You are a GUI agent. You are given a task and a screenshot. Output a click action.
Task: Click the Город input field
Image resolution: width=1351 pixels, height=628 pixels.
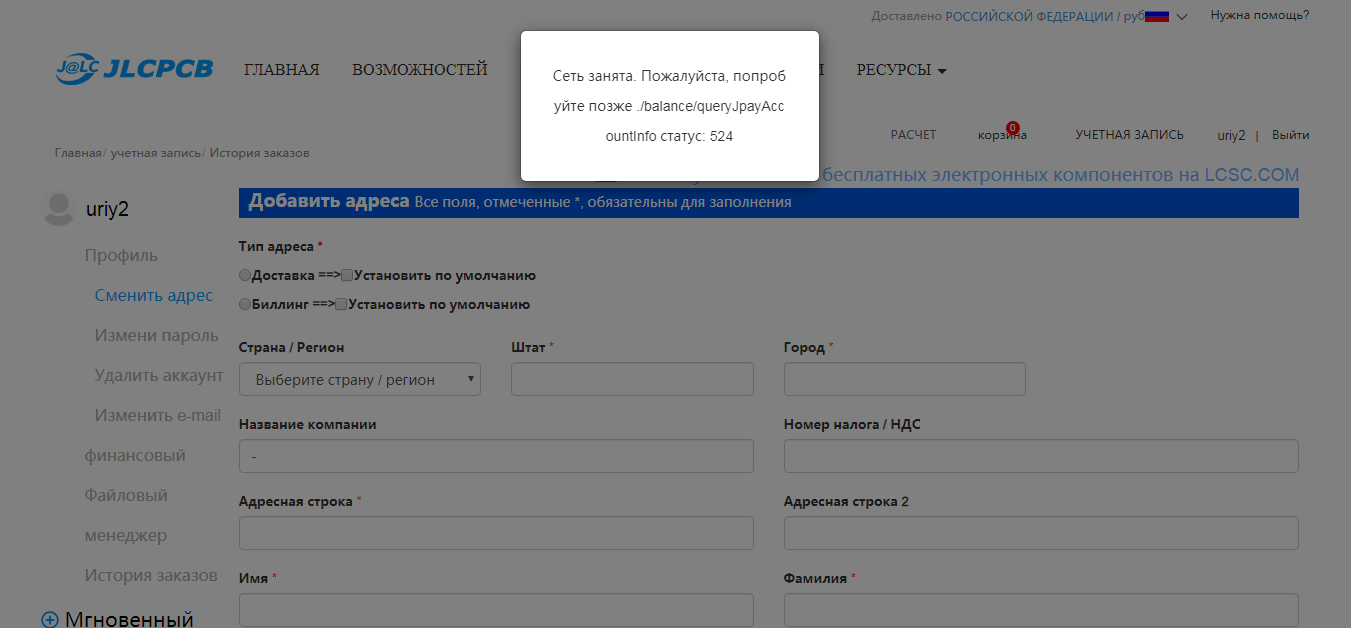(x=905, y=379)
